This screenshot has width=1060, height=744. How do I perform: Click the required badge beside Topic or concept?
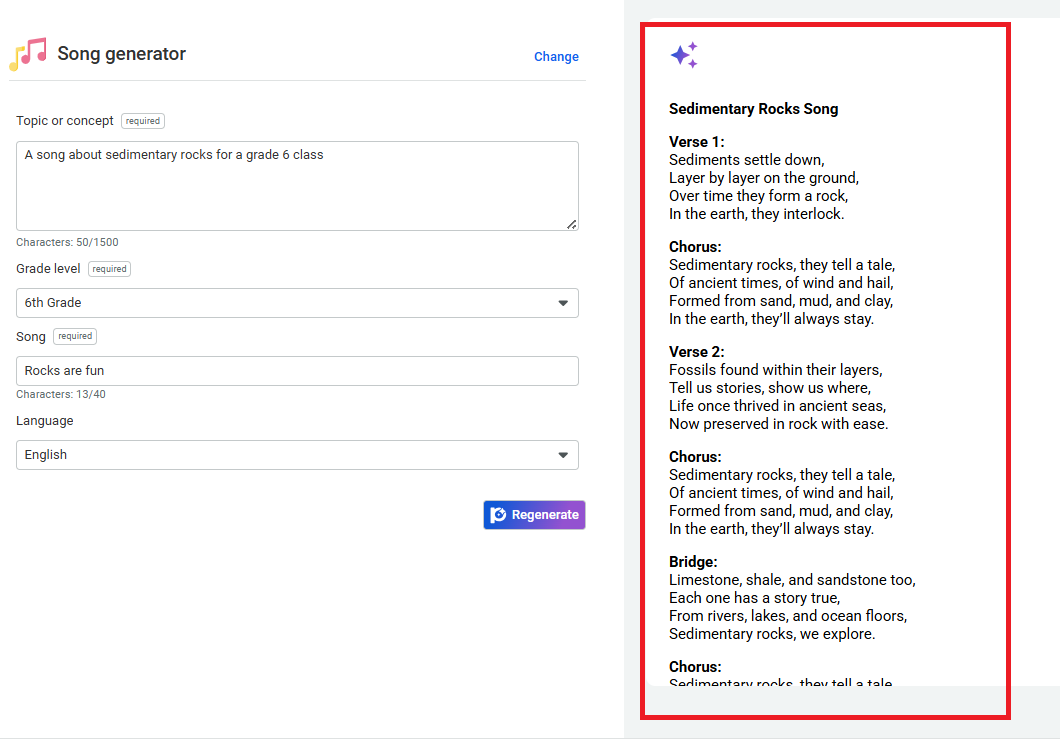tap(143, 121)
